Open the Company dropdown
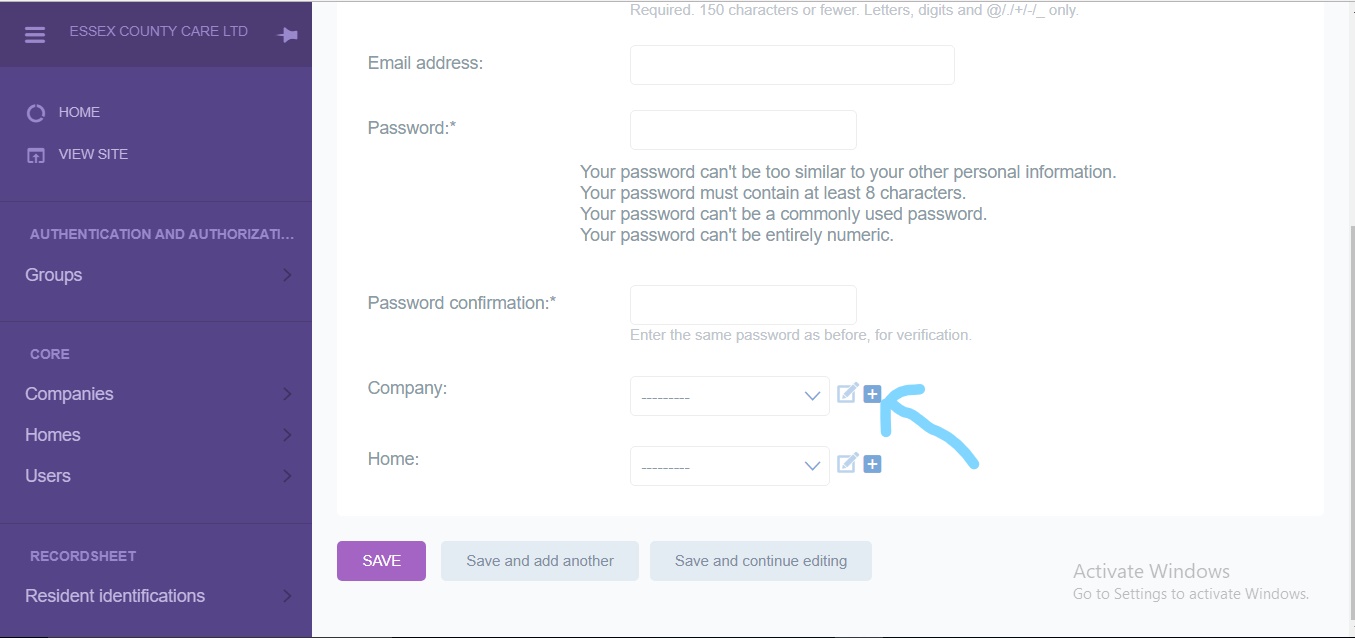The width and height of the screenshot is (1355, 638). [x=729, y=396]
